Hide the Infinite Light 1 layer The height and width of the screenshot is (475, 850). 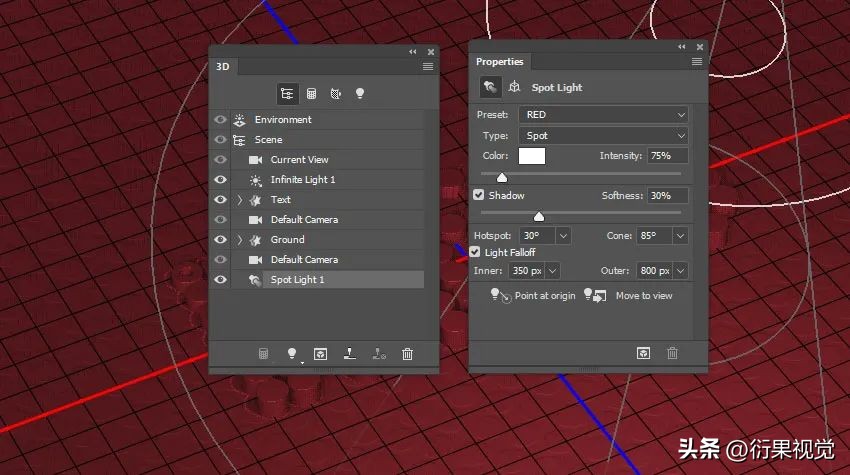click(220, 180)
